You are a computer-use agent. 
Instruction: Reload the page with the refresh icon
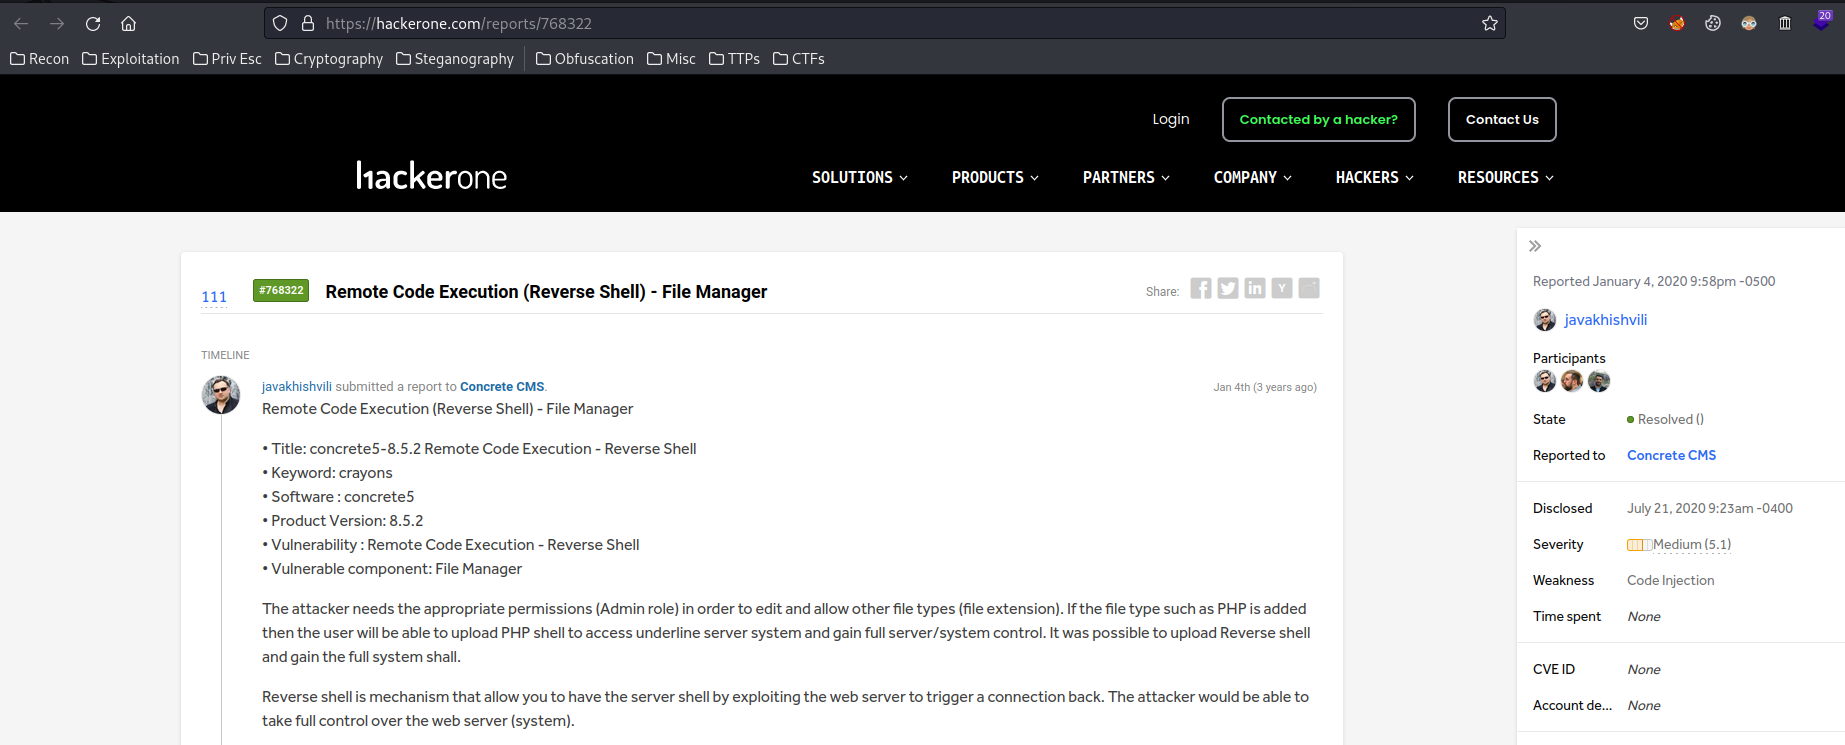(x=93, y=23)
